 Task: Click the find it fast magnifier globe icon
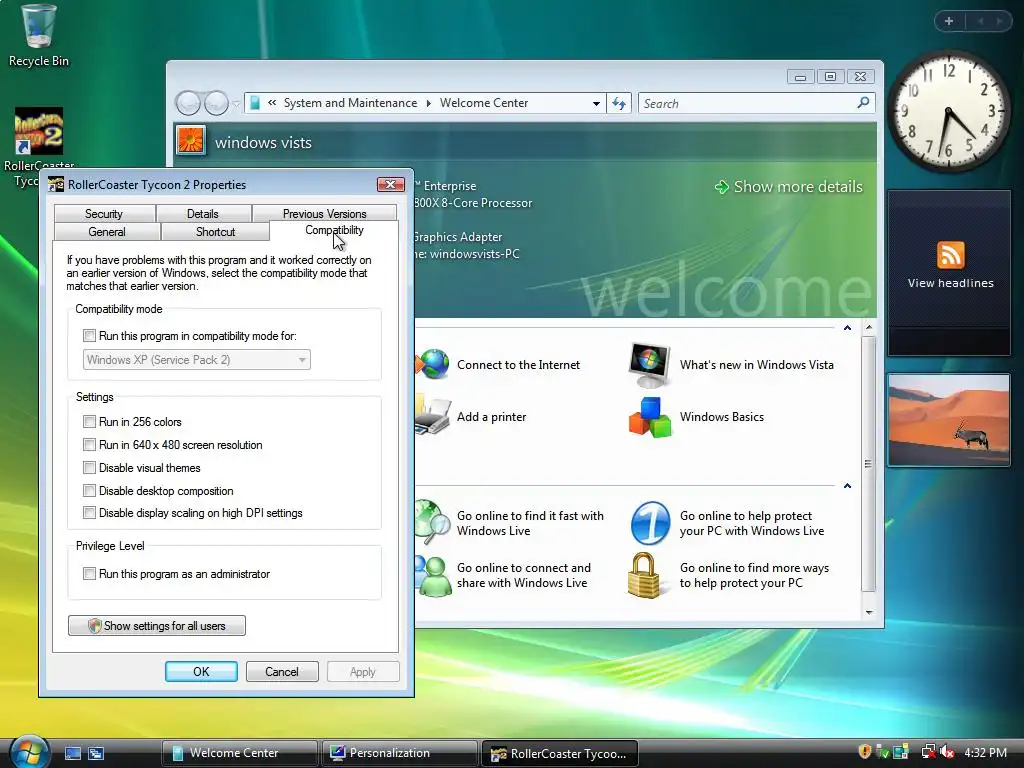432,522
